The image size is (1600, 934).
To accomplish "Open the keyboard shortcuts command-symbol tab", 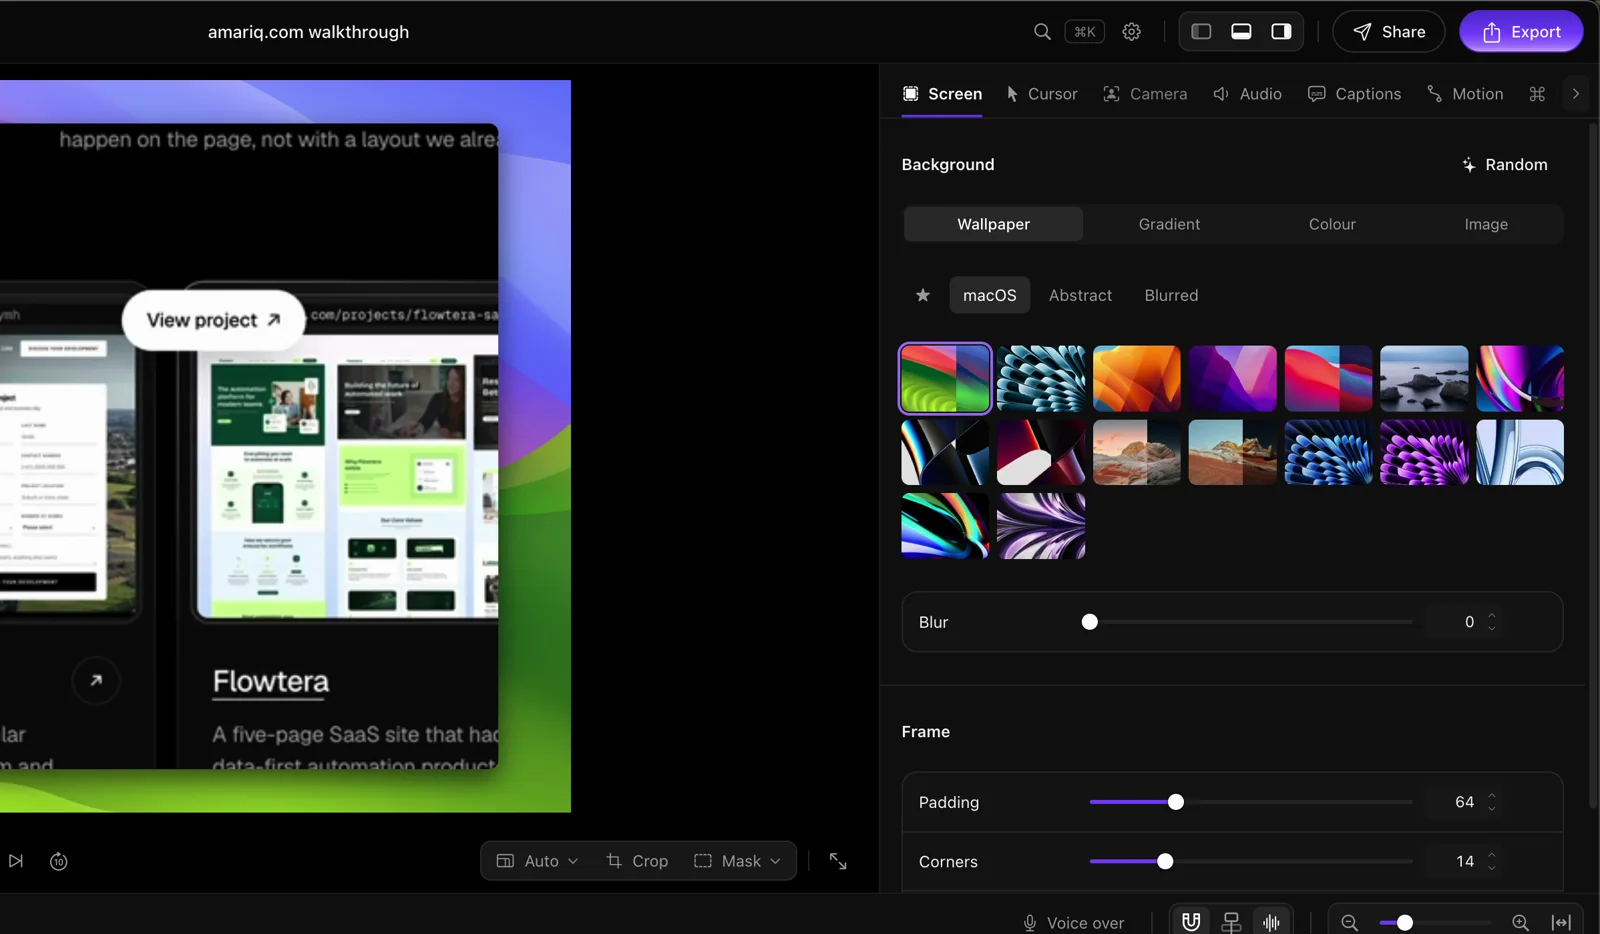I will pyautogui.click(x=1537, y=94).
